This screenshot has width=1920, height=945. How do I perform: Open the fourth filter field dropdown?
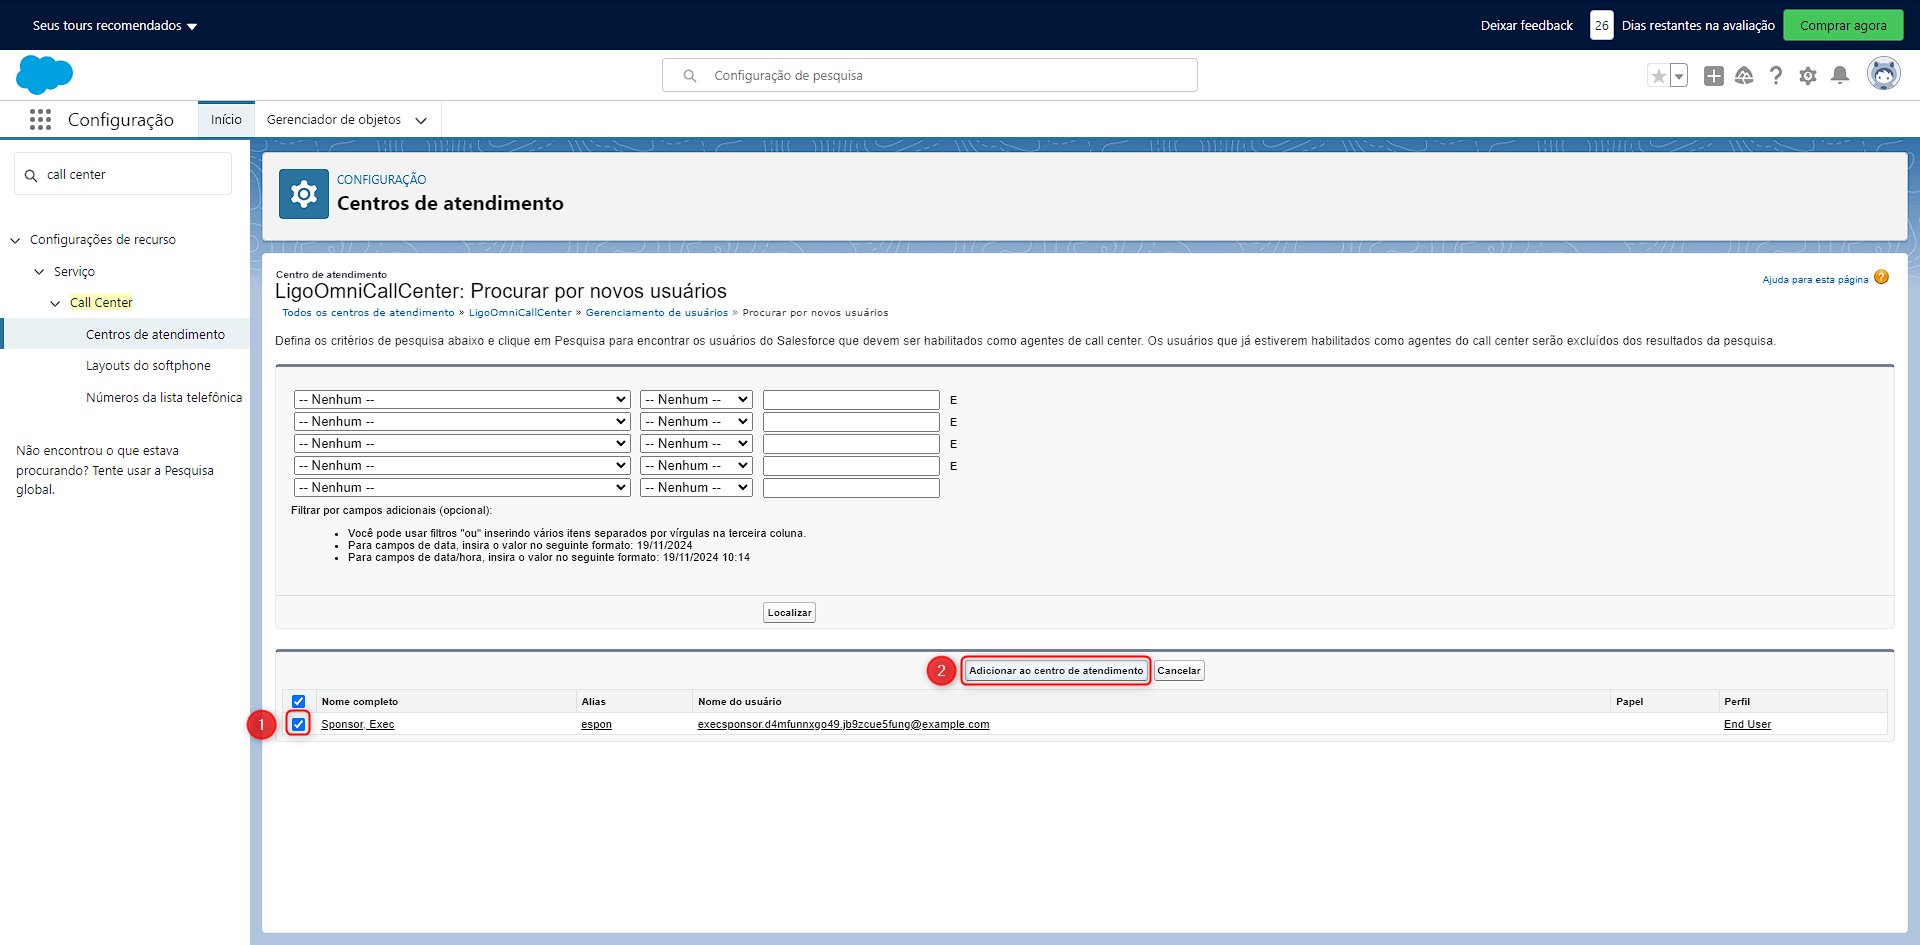point(462,466)
